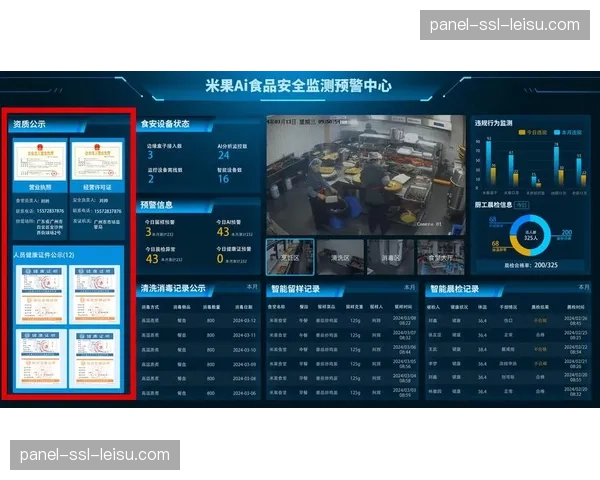Image resolution: width=600 pixels, height=480 pixels.
Task: Click the 经营许可证 label button
Action: (x=97, y=187)
